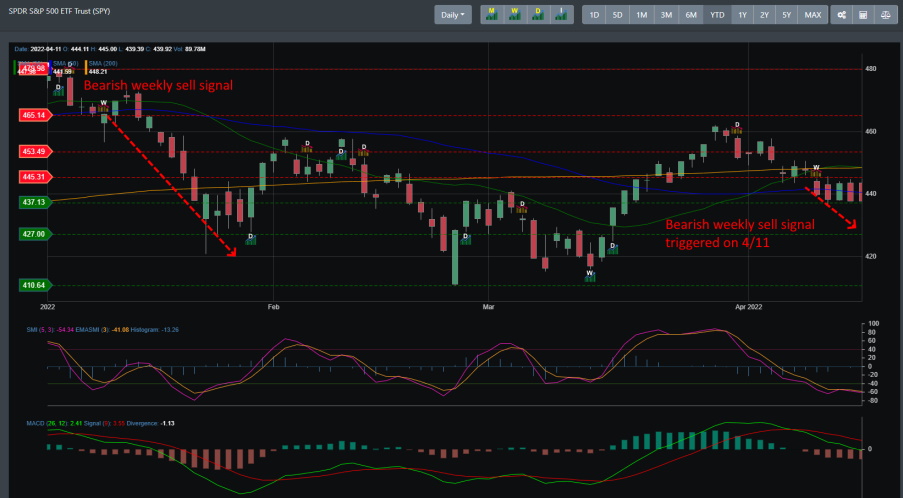Click the 480 value on the price axis
The image size is (903, 498).
871,69
